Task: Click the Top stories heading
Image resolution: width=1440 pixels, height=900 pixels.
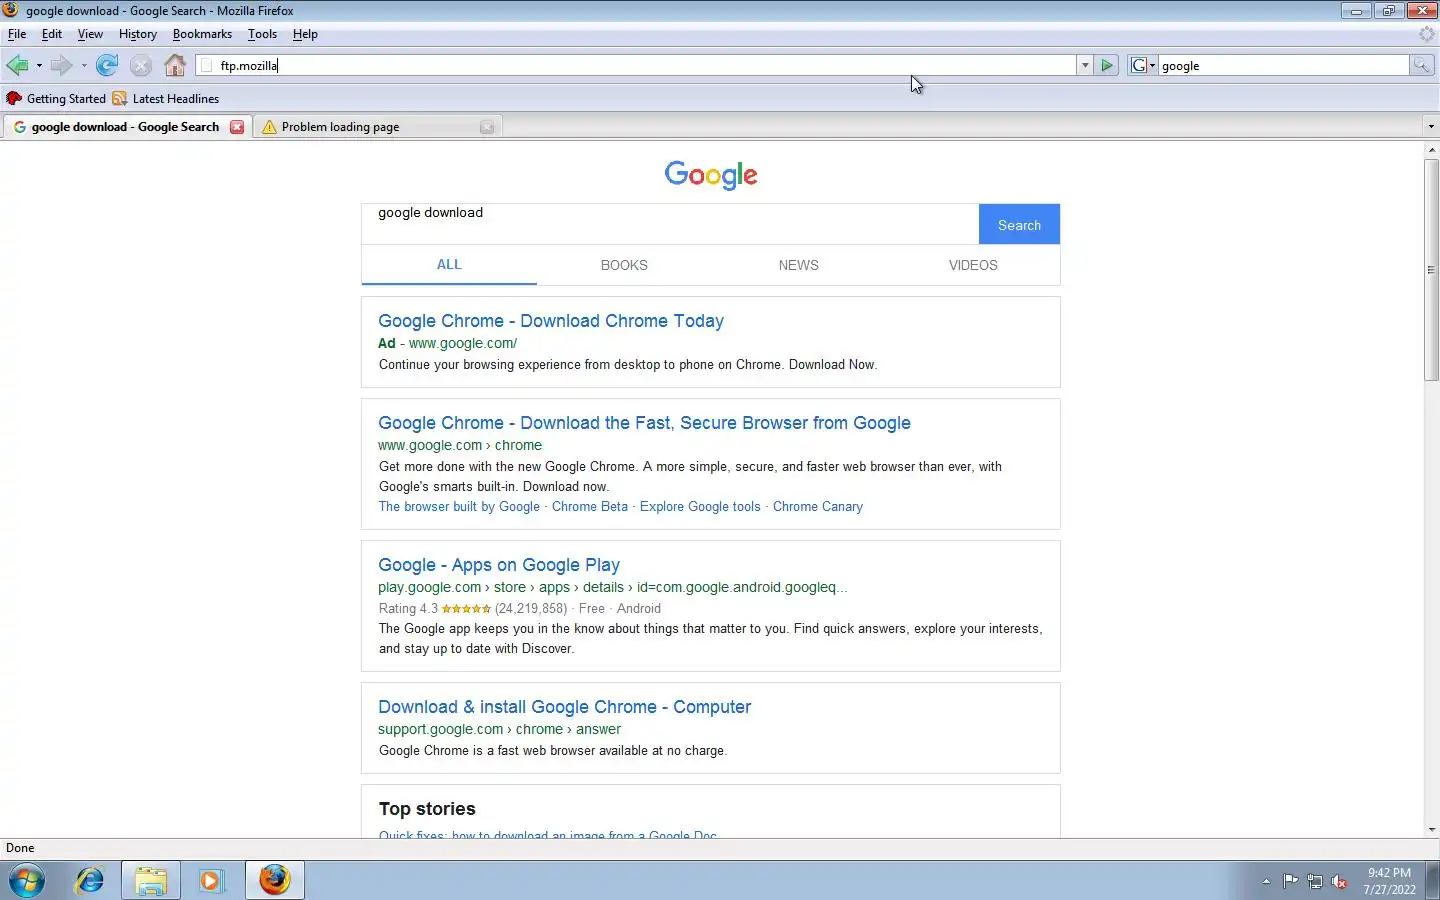Action: (427, 809)
